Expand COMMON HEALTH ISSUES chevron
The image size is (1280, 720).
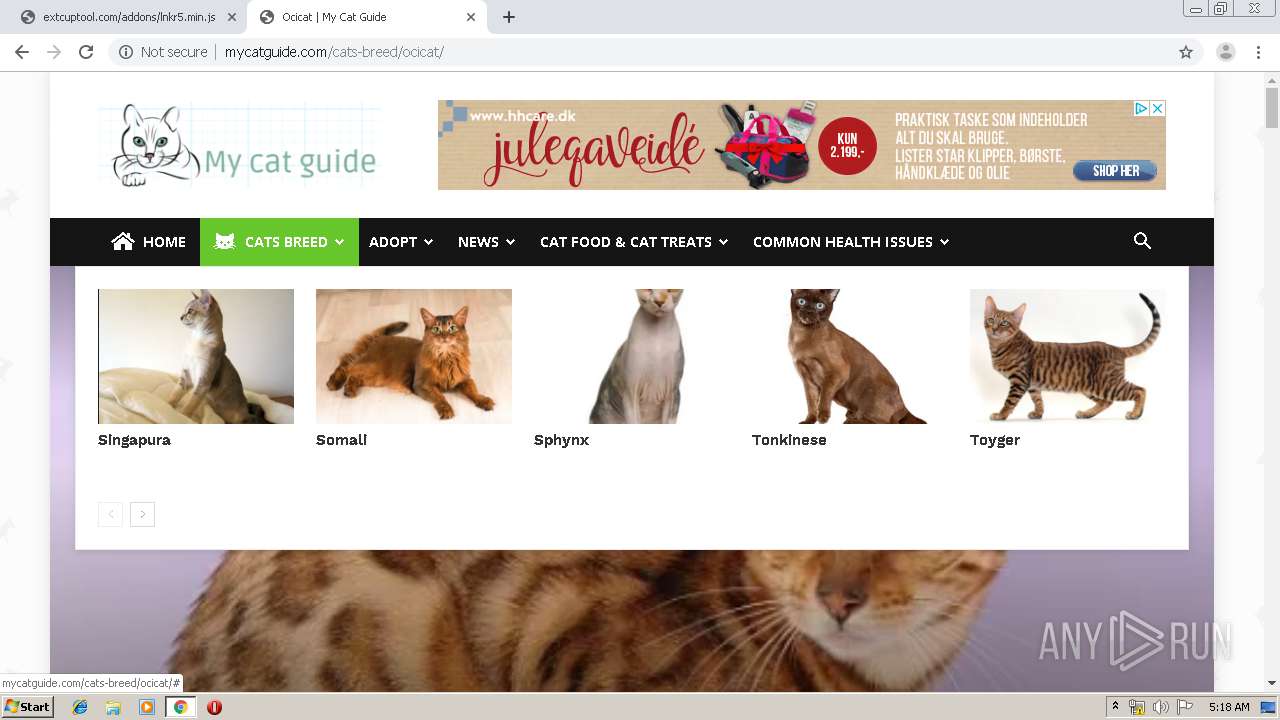coord(944,242)
